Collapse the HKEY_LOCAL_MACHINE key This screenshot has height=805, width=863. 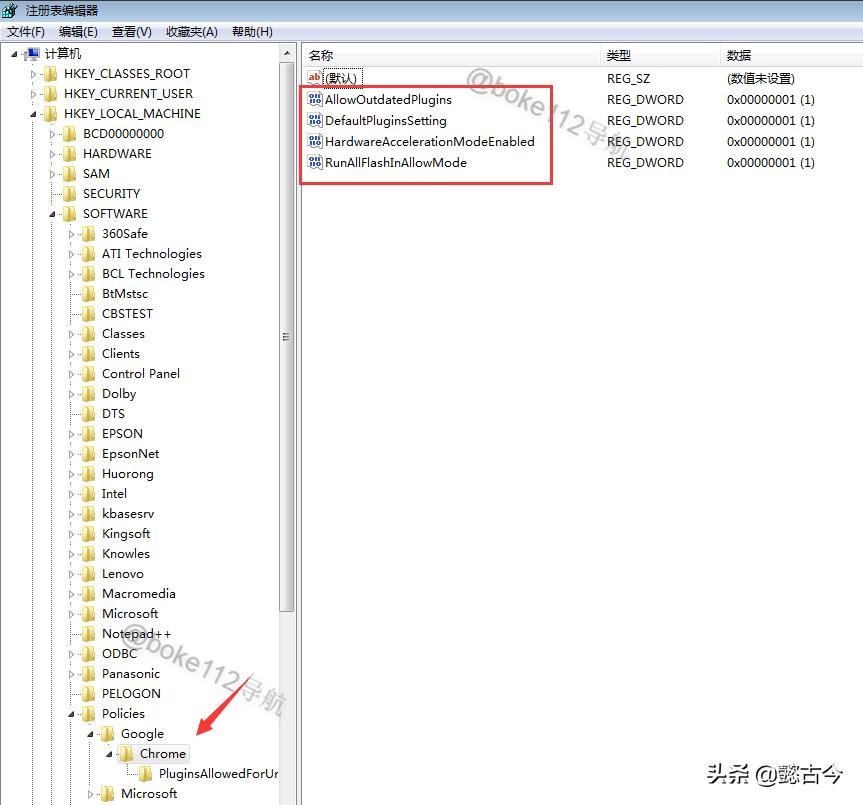click(34, 114)
